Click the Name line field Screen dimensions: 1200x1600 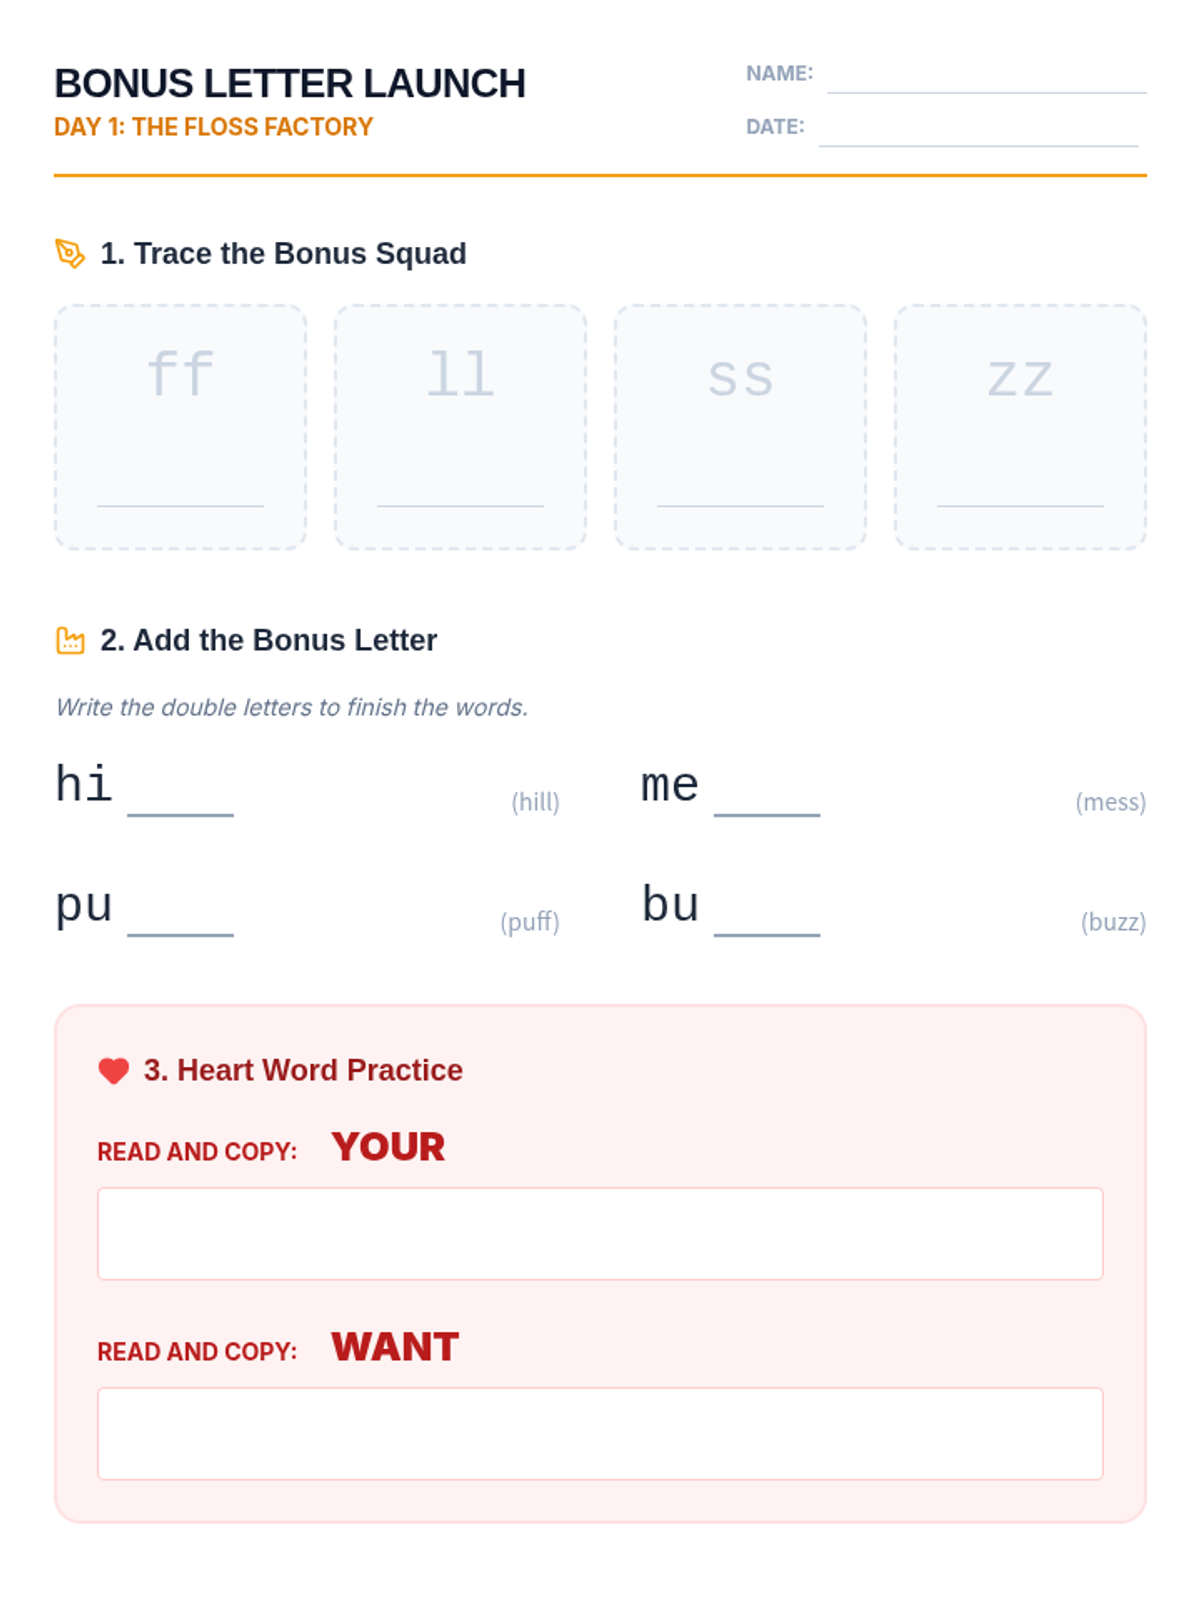(986, 76)
